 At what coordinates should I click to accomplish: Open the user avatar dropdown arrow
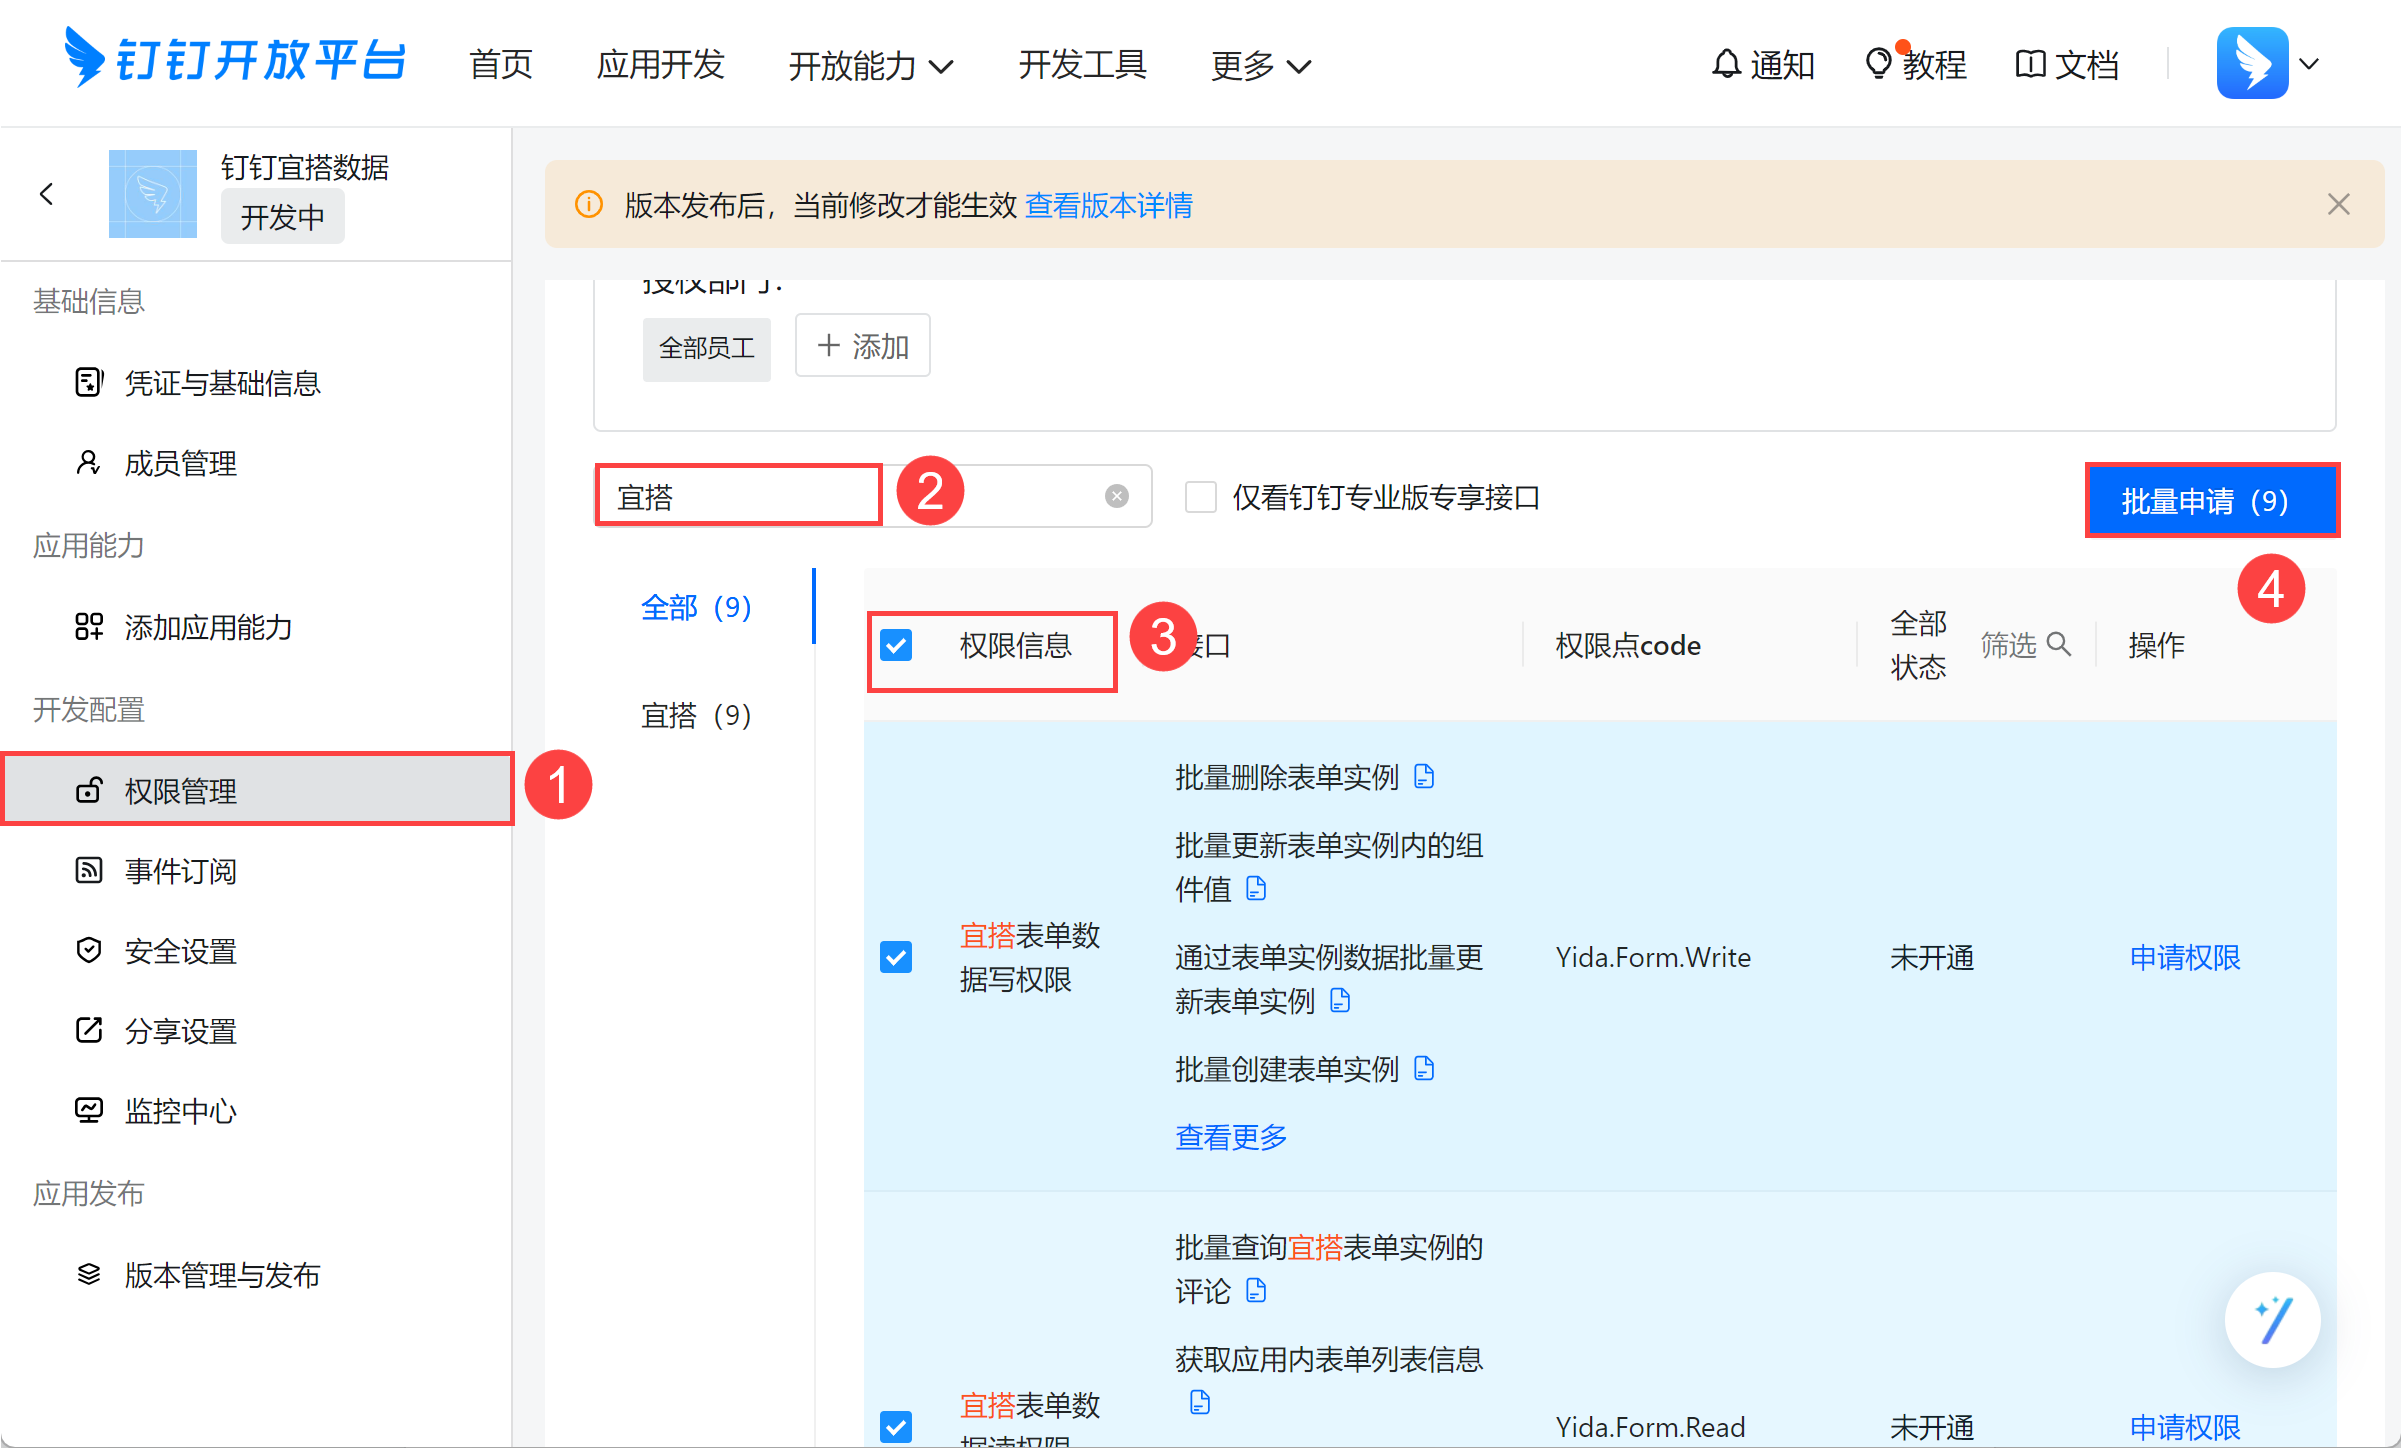[2309, 64]
